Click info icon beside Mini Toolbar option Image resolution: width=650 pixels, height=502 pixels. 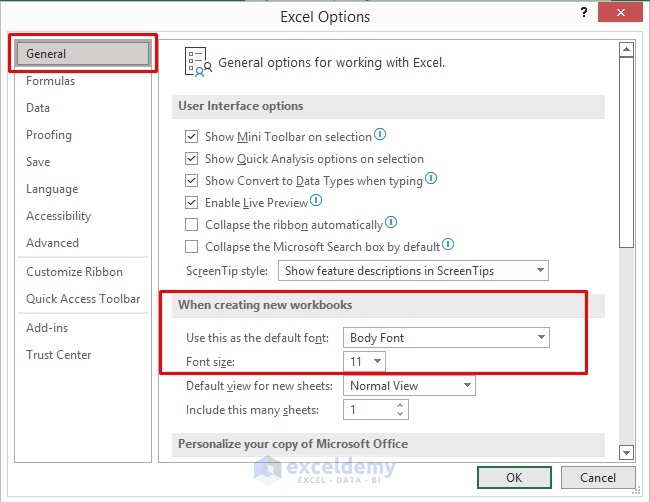point(380,135)
